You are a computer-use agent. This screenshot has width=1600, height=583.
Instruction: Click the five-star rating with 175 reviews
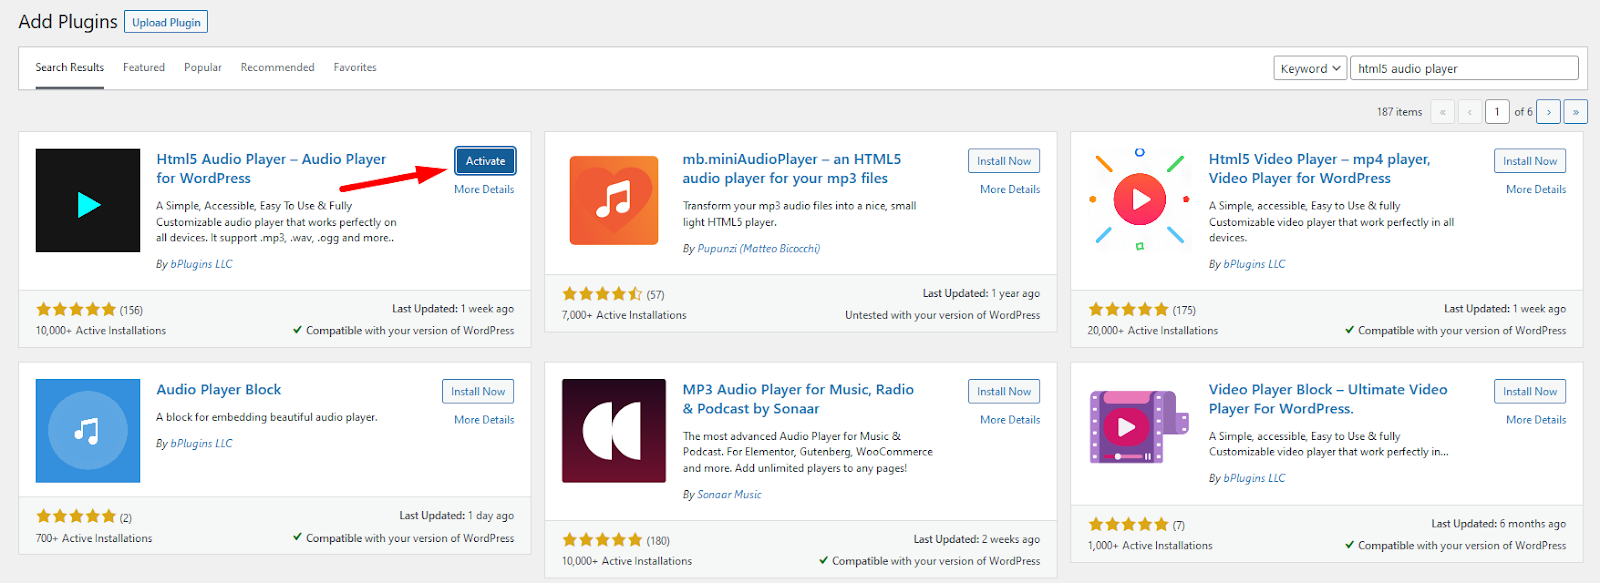[1128, 309]
